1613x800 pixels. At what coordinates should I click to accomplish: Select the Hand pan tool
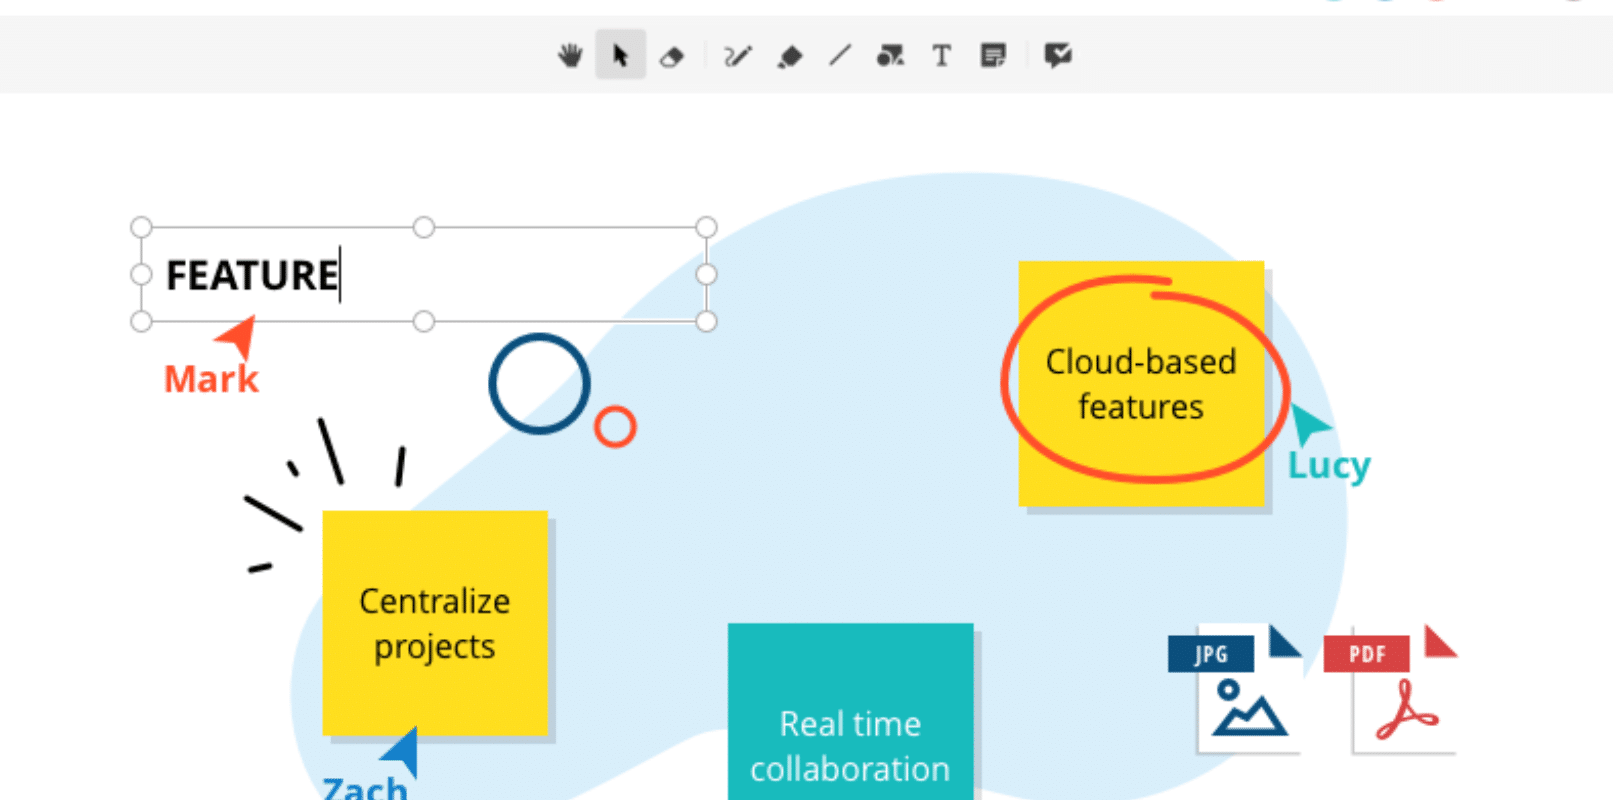570,56
